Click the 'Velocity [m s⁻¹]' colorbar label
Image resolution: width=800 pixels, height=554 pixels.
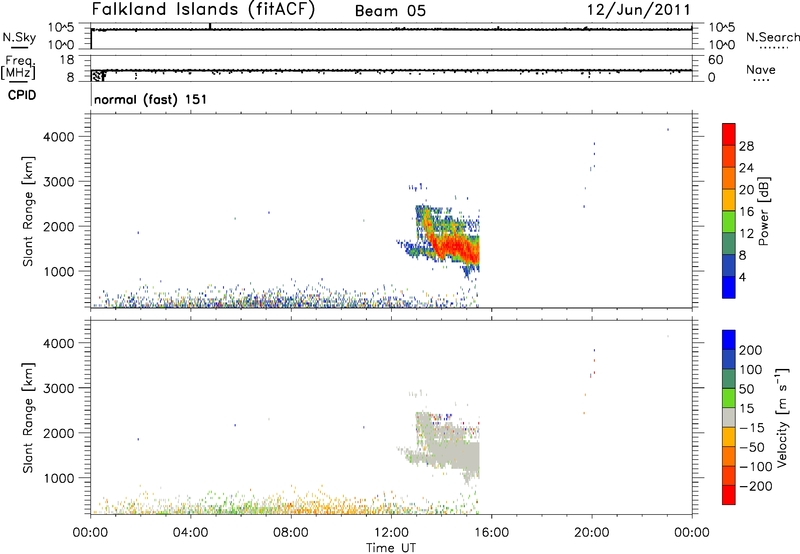click(x=782, y=417)
